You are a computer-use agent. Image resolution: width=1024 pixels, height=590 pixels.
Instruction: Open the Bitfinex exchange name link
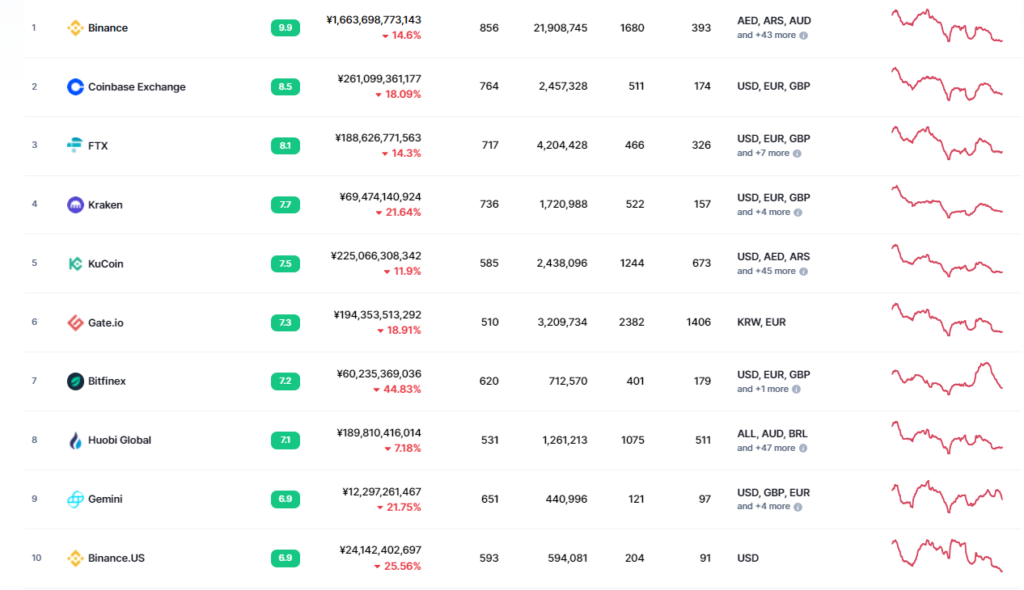(107, 381)
